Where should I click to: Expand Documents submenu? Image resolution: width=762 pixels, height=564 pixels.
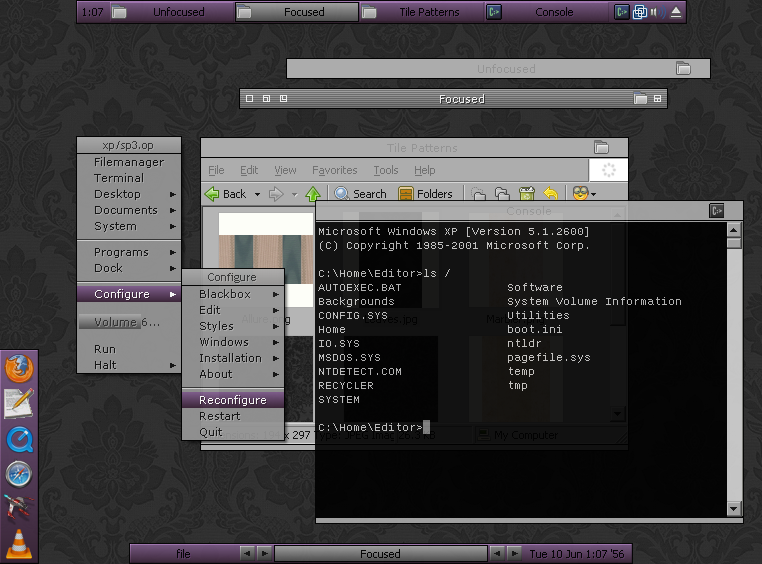tap(129, 210)
